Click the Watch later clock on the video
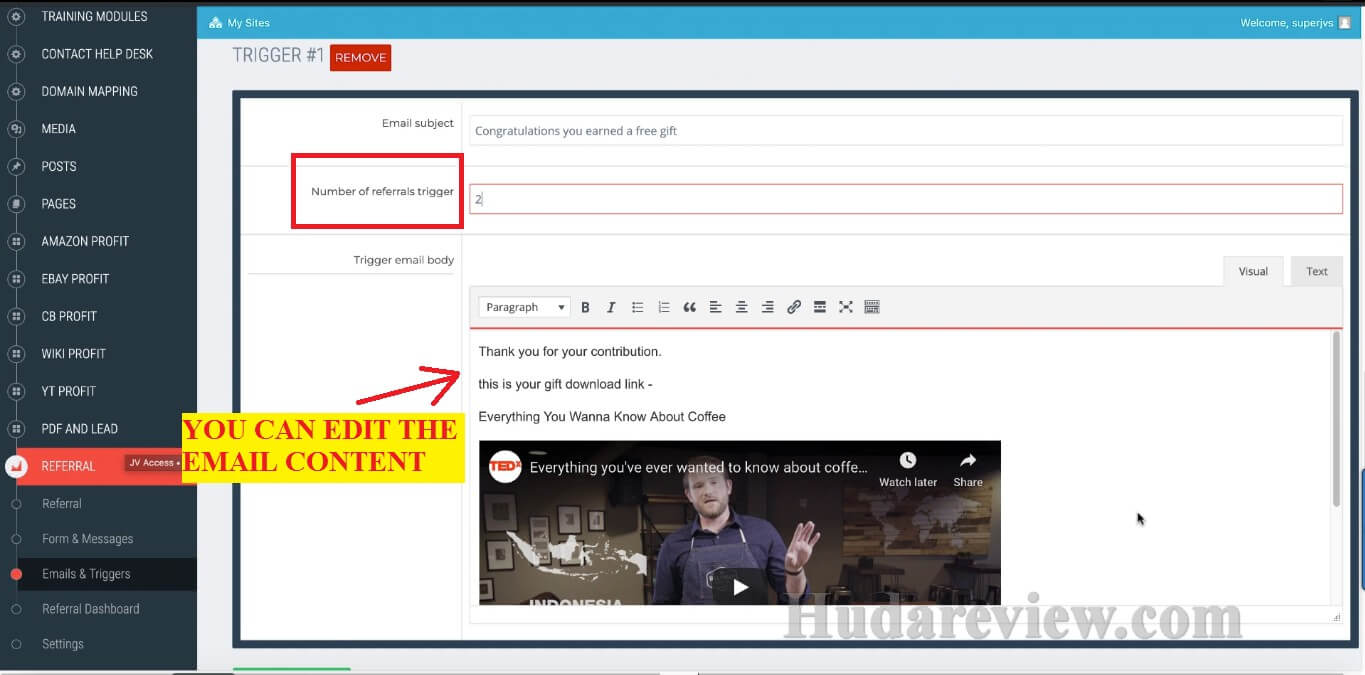The height and width of the screenshot is (675, 1365). [x=908, y=461]
